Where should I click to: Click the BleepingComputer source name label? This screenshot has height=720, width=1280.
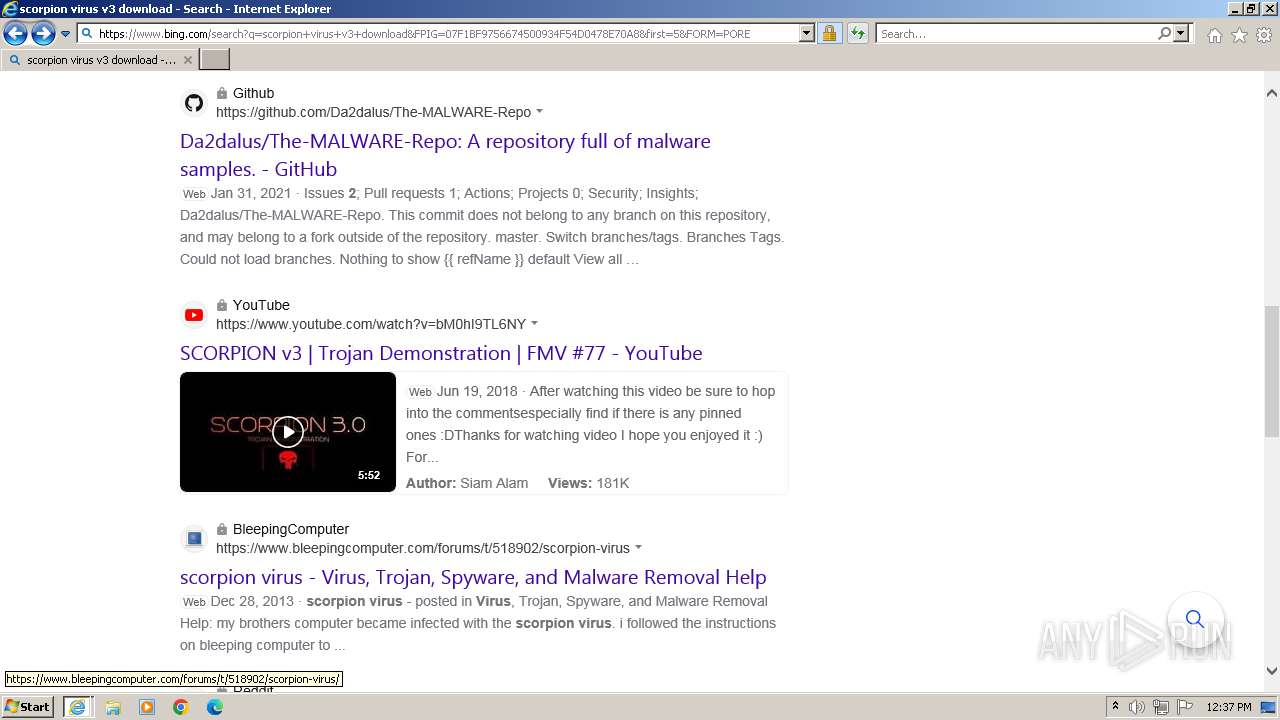(x=291, y=529)
